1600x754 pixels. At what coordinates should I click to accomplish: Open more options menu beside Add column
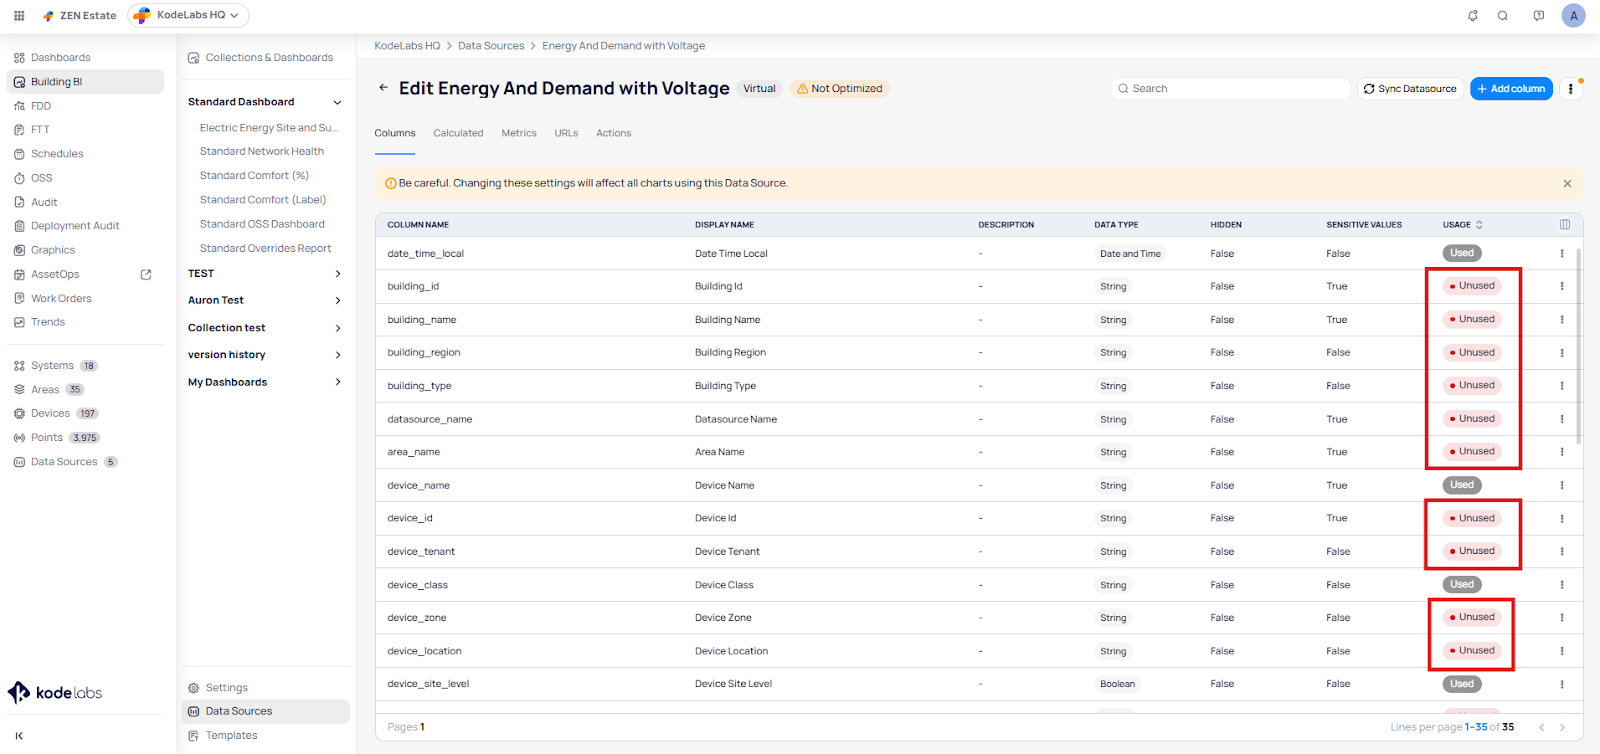coord(1571,89)
